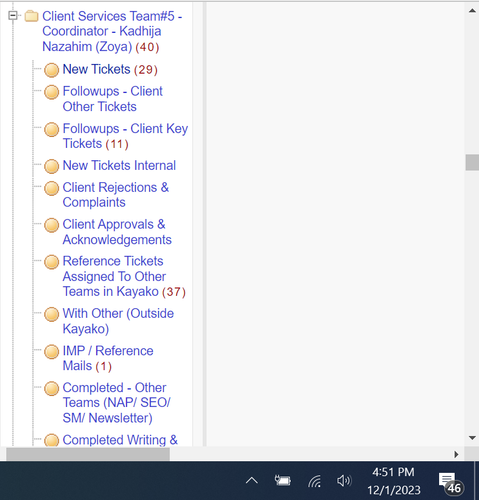Open Followups - Client Key Tickets (11)

(125, 136)
